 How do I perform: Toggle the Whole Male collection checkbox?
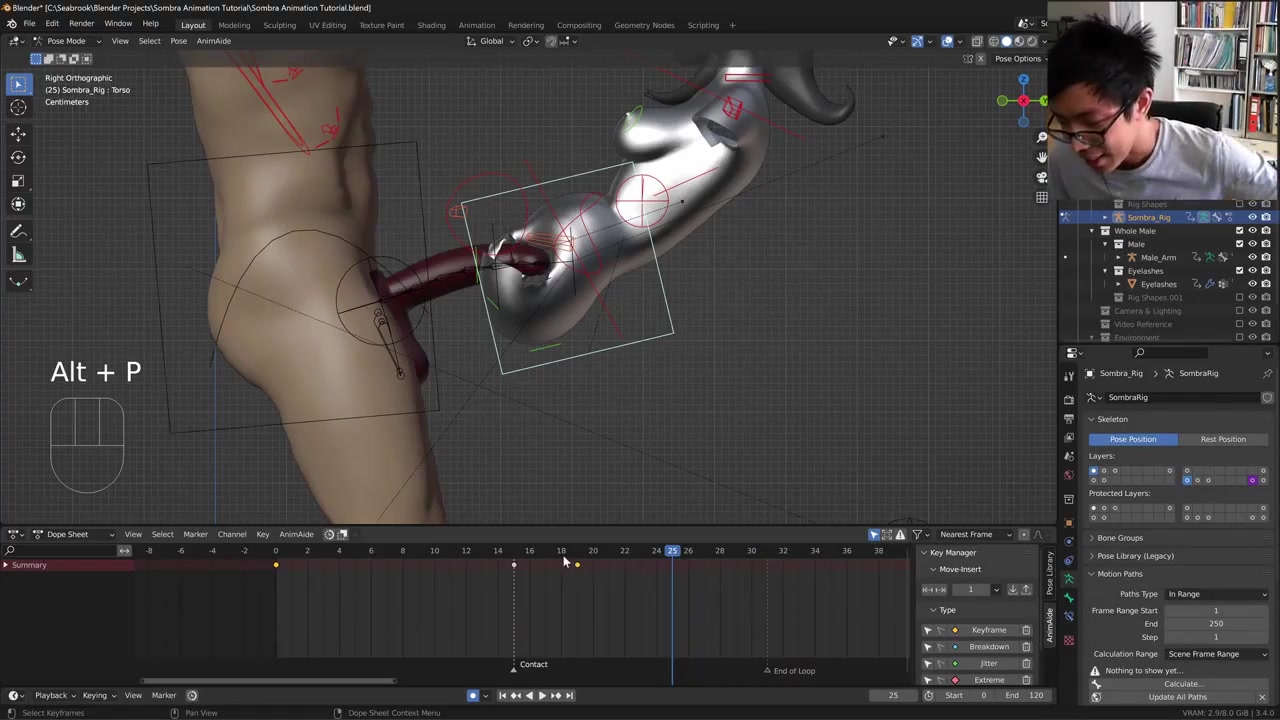(1239, 231)
